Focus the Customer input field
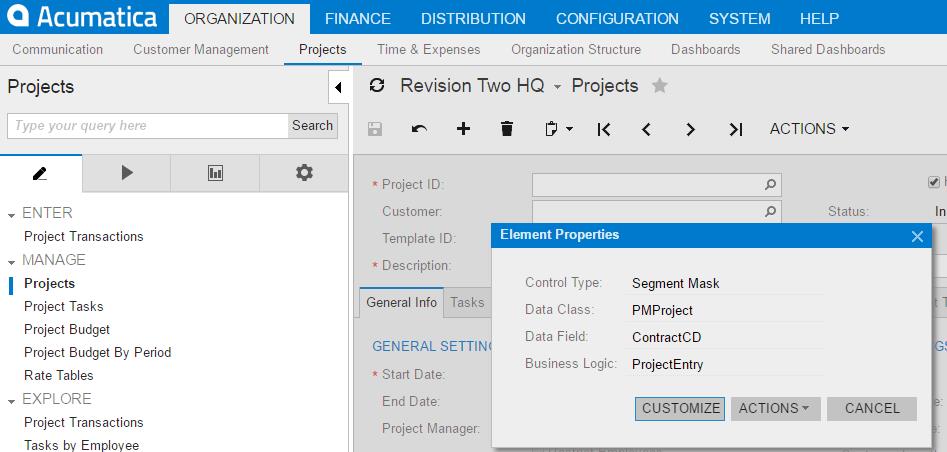This screenshot has width=947, height=452. click(x=656, y=211)
